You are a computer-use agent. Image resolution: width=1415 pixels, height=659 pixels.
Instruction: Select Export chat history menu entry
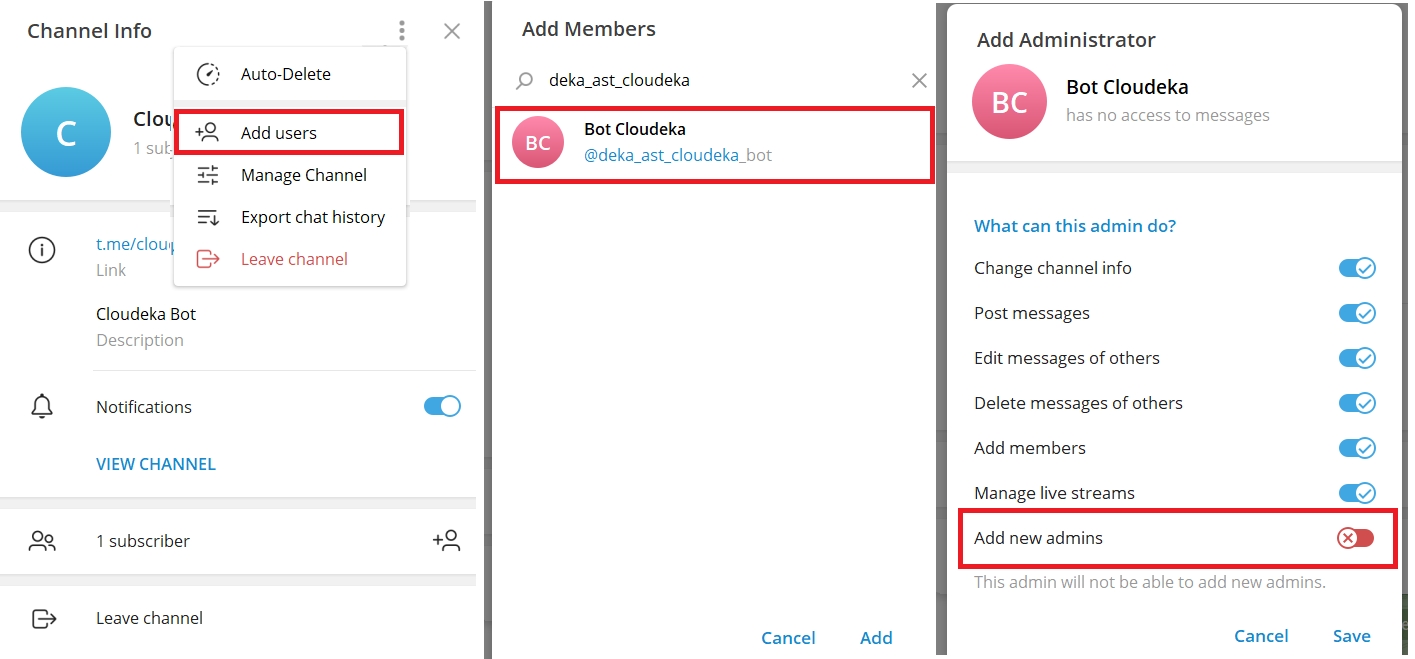312,217
